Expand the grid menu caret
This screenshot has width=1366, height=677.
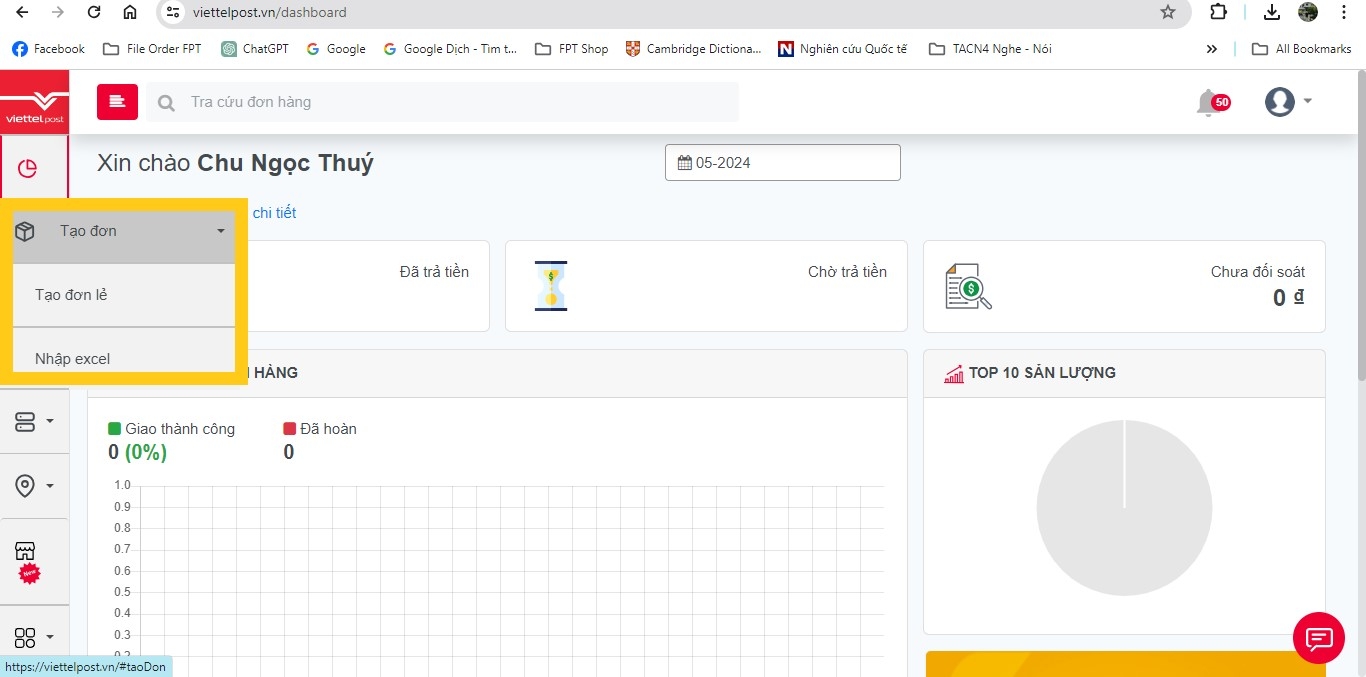[50, 638]
